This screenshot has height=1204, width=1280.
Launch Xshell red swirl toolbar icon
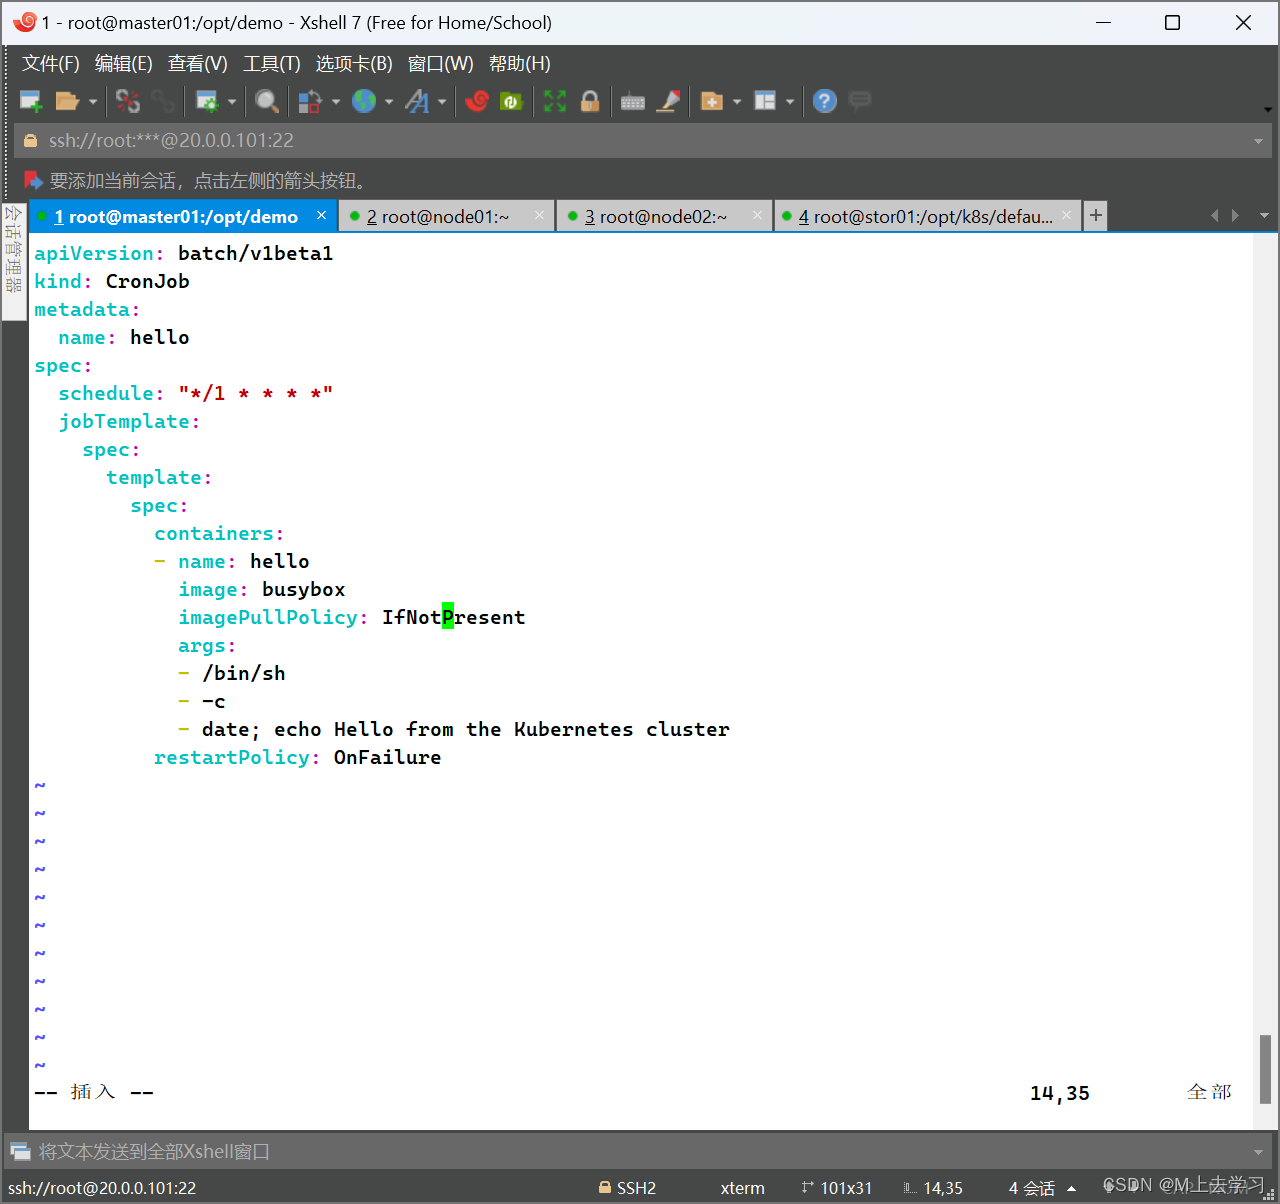pyautogui.click(x=477, y=101)
